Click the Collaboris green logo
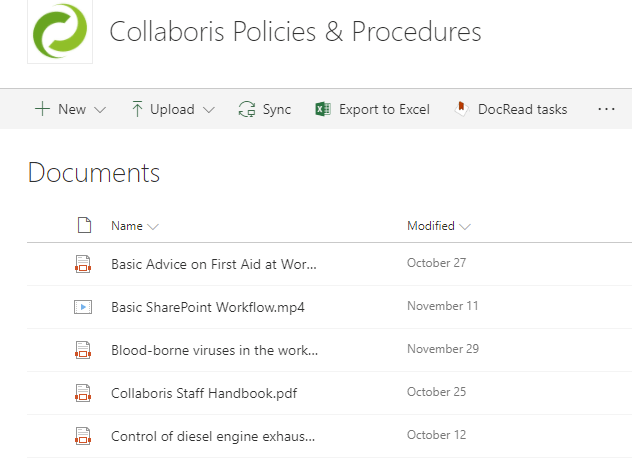 pyautogui.click(x=60, y=31)
